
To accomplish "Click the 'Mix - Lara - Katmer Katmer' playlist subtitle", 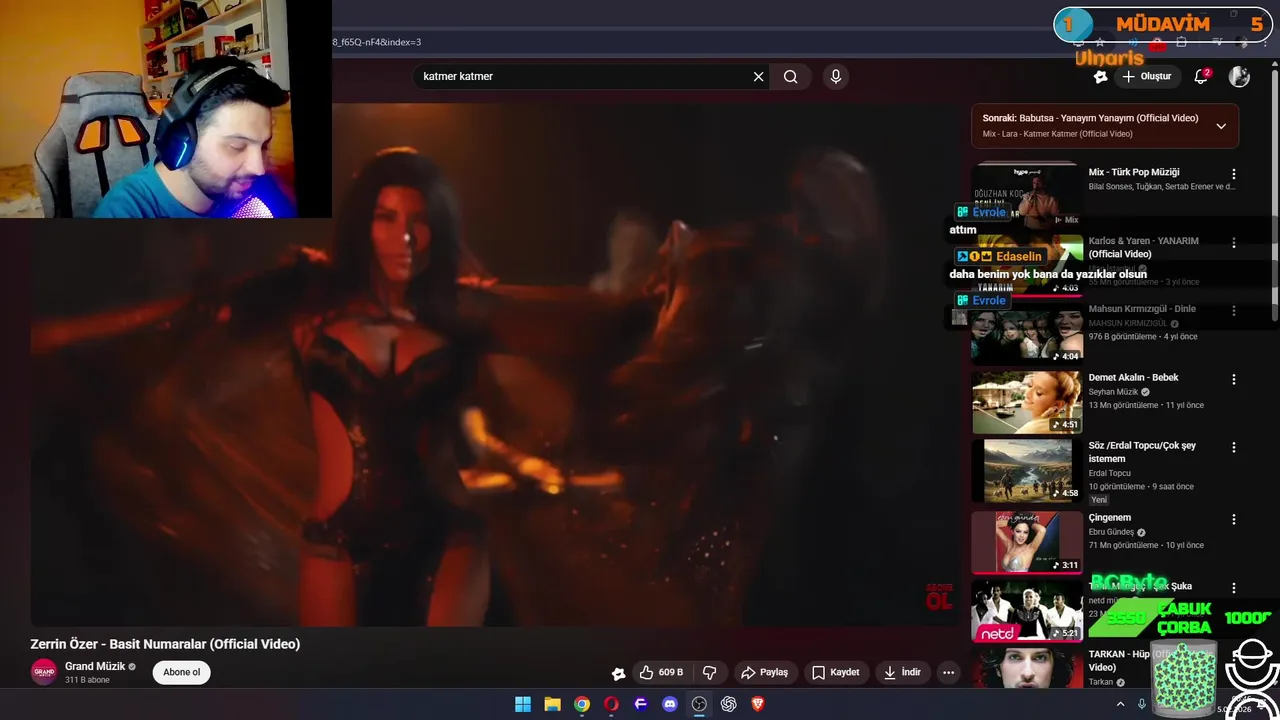I will [1058, 134].
